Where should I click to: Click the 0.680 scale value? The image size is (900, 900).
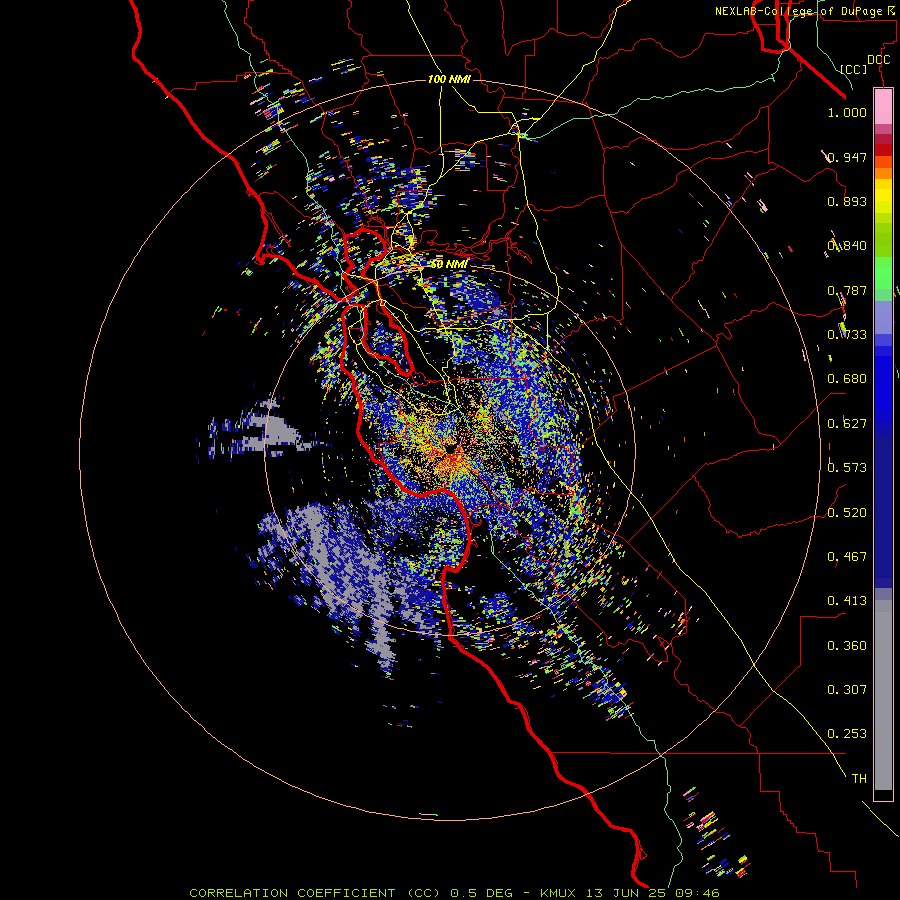point(847,379)
